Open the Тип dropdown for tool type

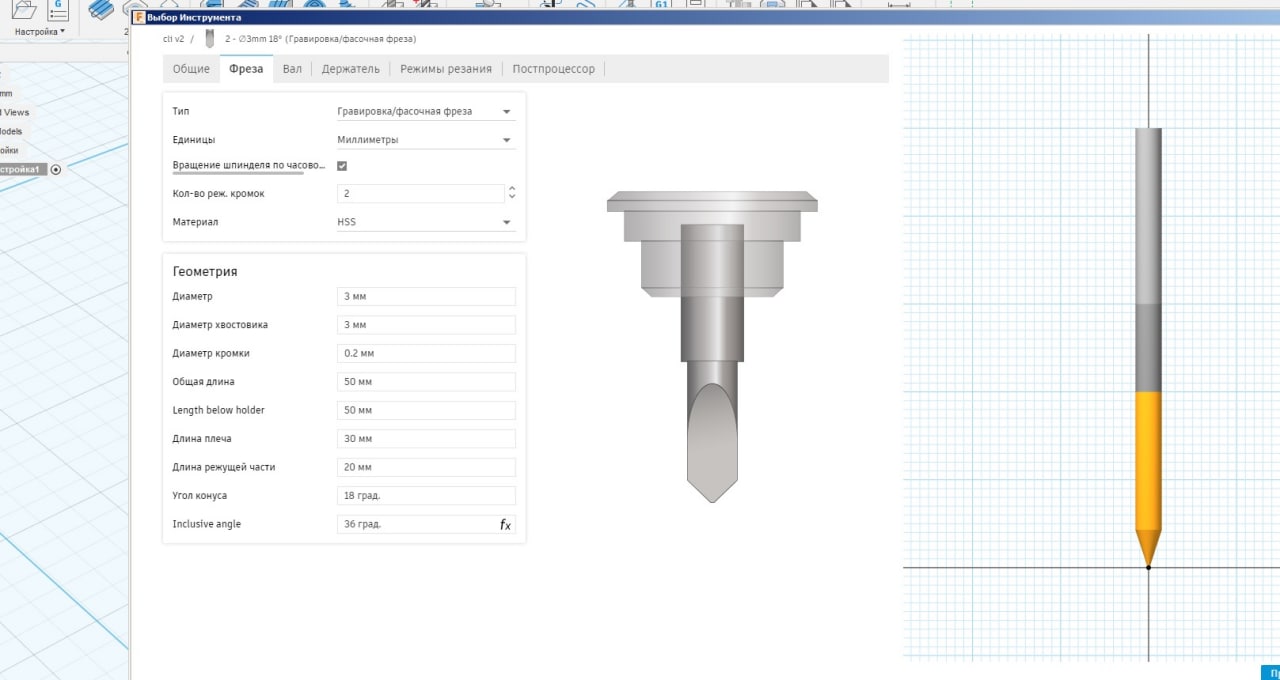click(426, 111)
